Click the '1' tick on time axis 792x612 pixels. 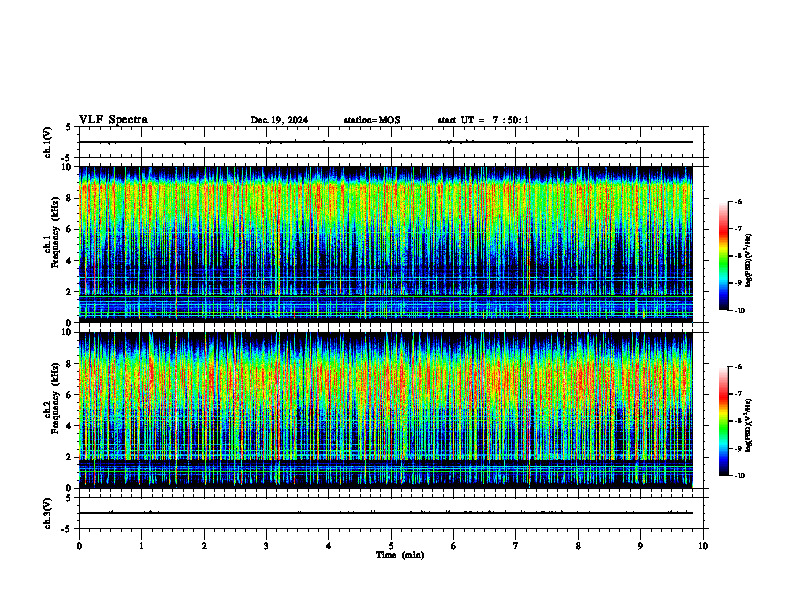(x=141, y=546)
